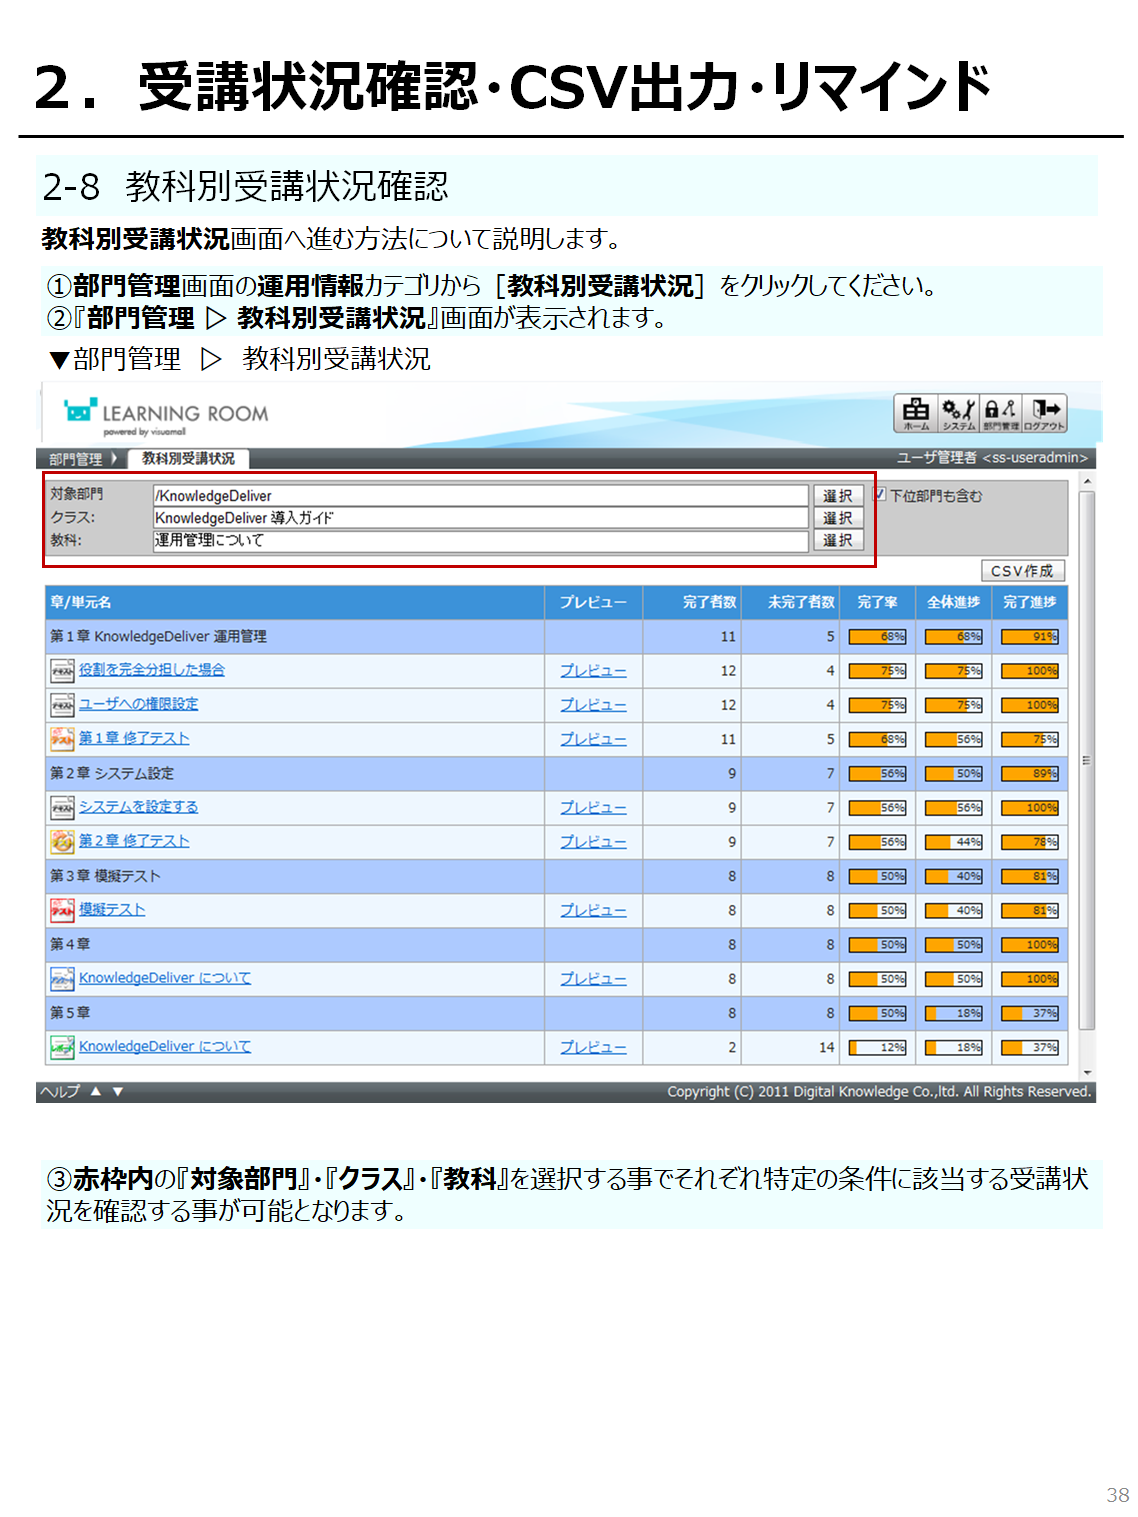Click the icon beside 模擬テスト link

click(62, 910)
